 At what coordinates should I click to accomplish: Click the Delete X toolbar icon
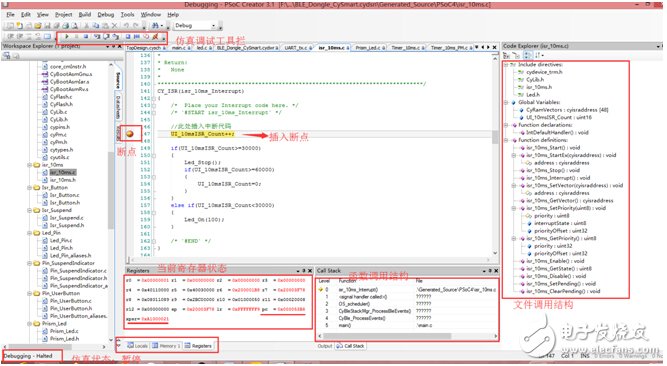[114, 26]
